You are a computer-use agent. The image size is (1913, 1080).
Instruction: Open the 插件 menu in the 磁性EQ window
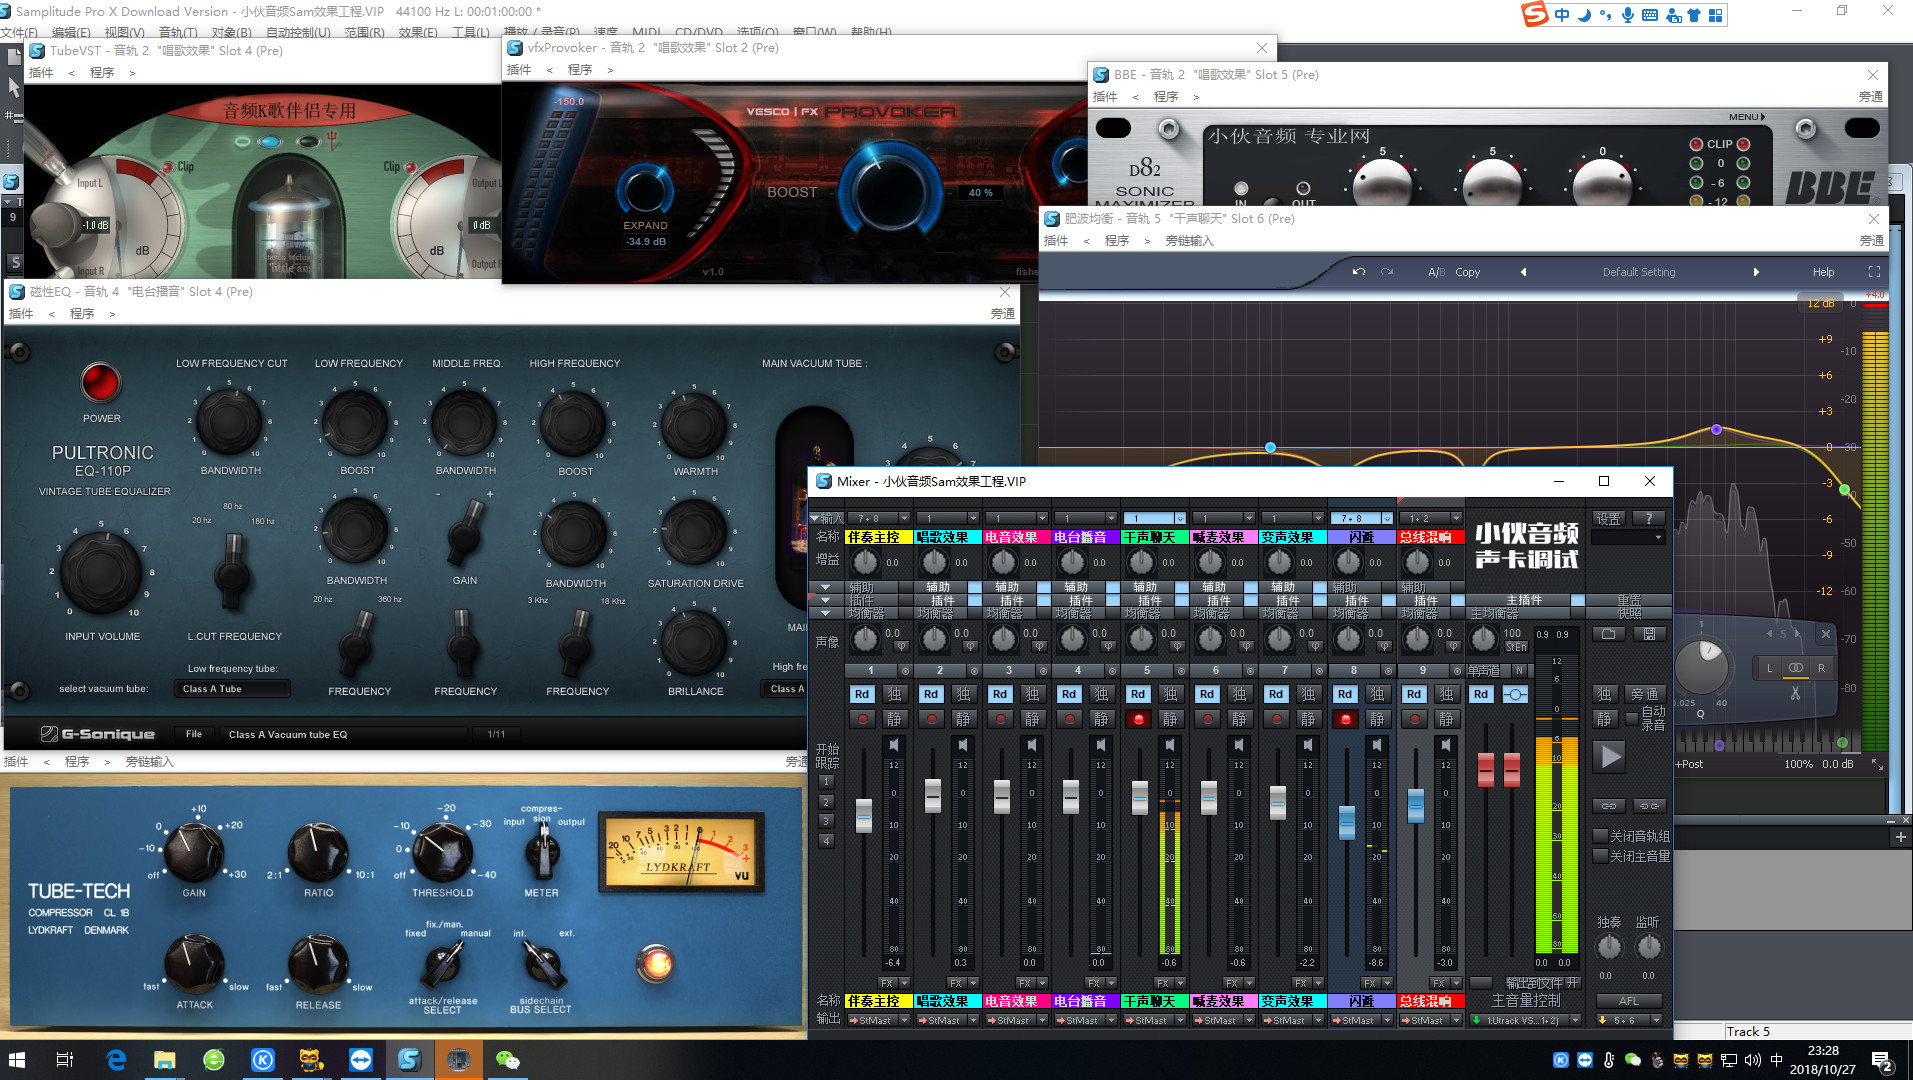pyautogui.click(x=21, y=314)
